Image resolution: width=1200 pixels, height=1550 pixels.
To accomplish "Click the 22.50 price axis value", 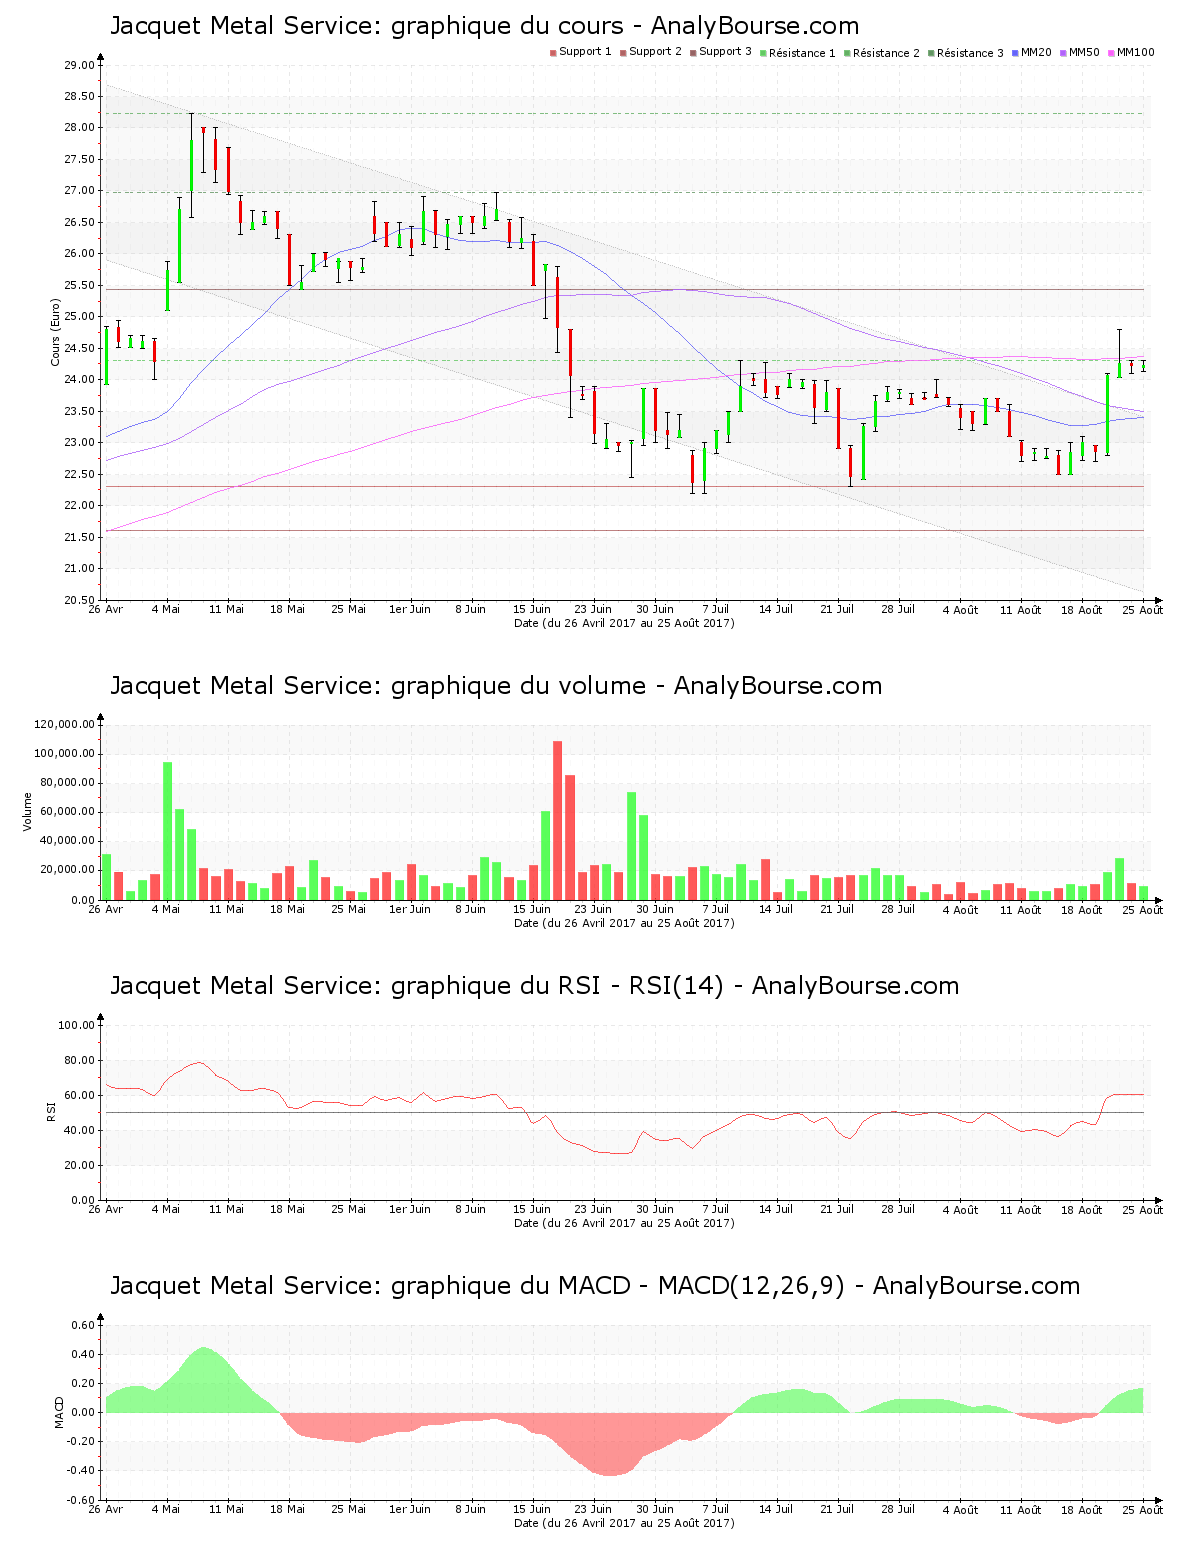I will (x=80, y=474).
